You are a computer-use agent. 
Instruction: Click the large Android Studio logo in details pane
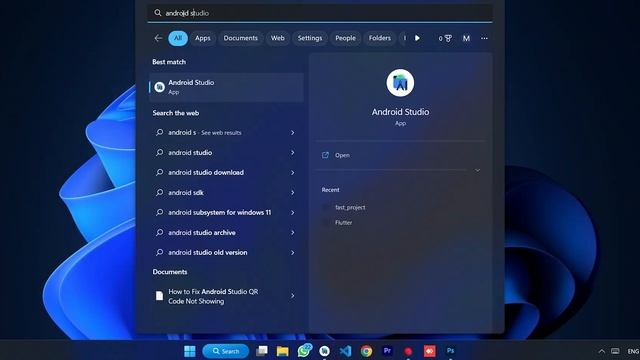pos(400,83)
